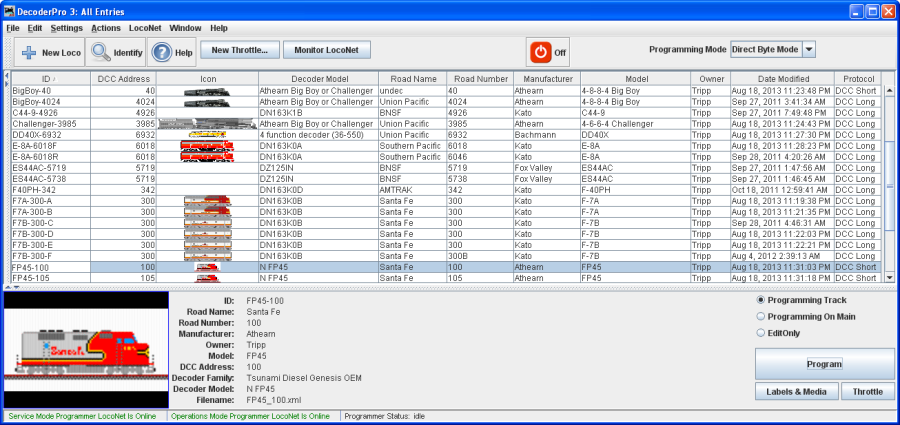The height and width of the screenshot is (425, 900).
Task: Click the BigBoy-40 locomotive icon in table
Action: pyautogui.click(x=208, y=91)
